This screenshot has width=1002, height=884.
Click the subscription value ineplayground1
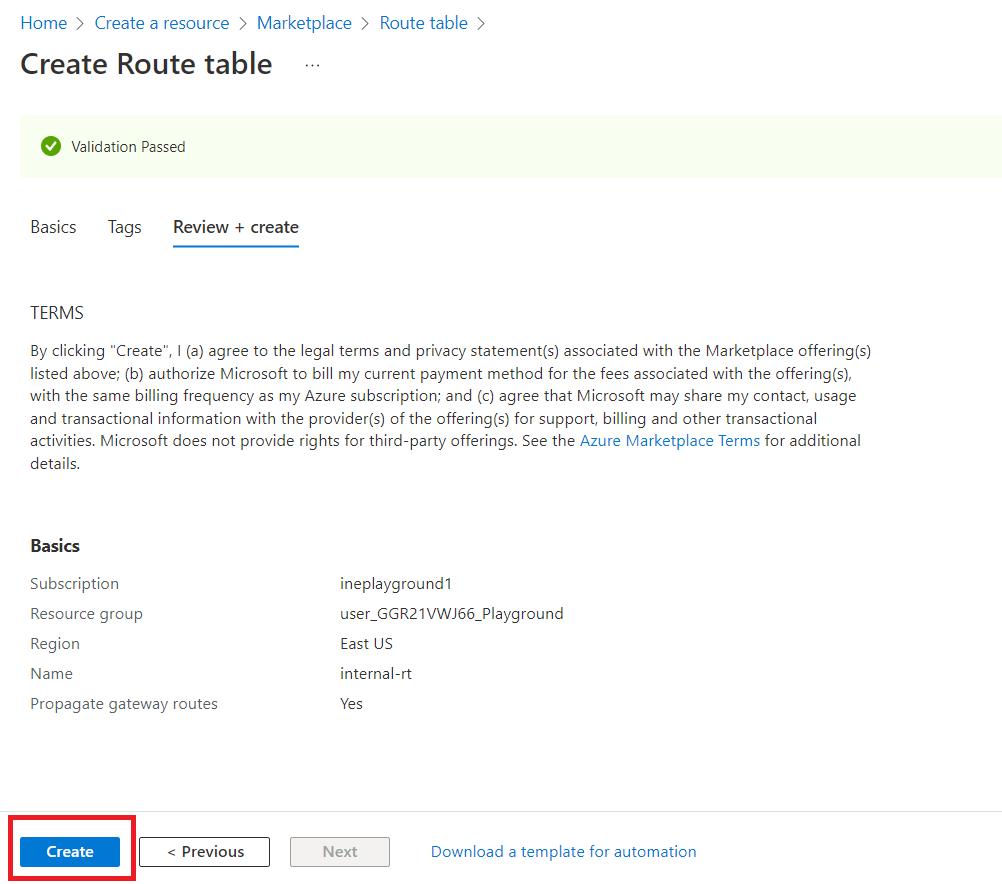point(396,584)
